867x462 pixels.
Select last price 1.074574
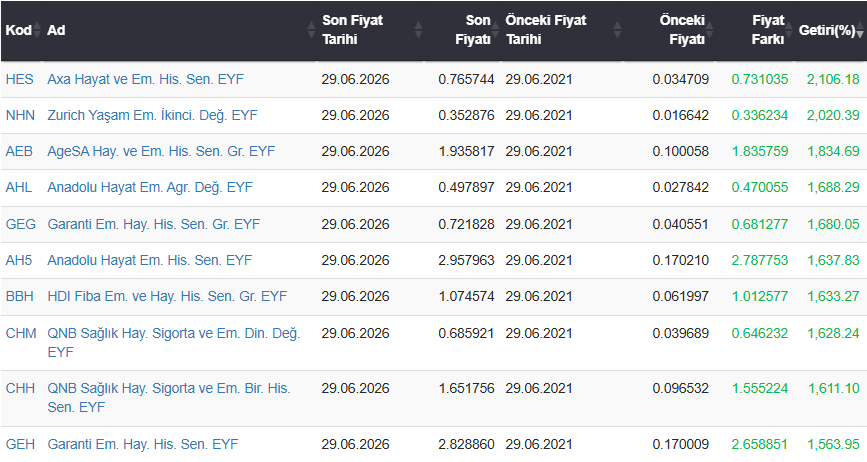[466, 296]
